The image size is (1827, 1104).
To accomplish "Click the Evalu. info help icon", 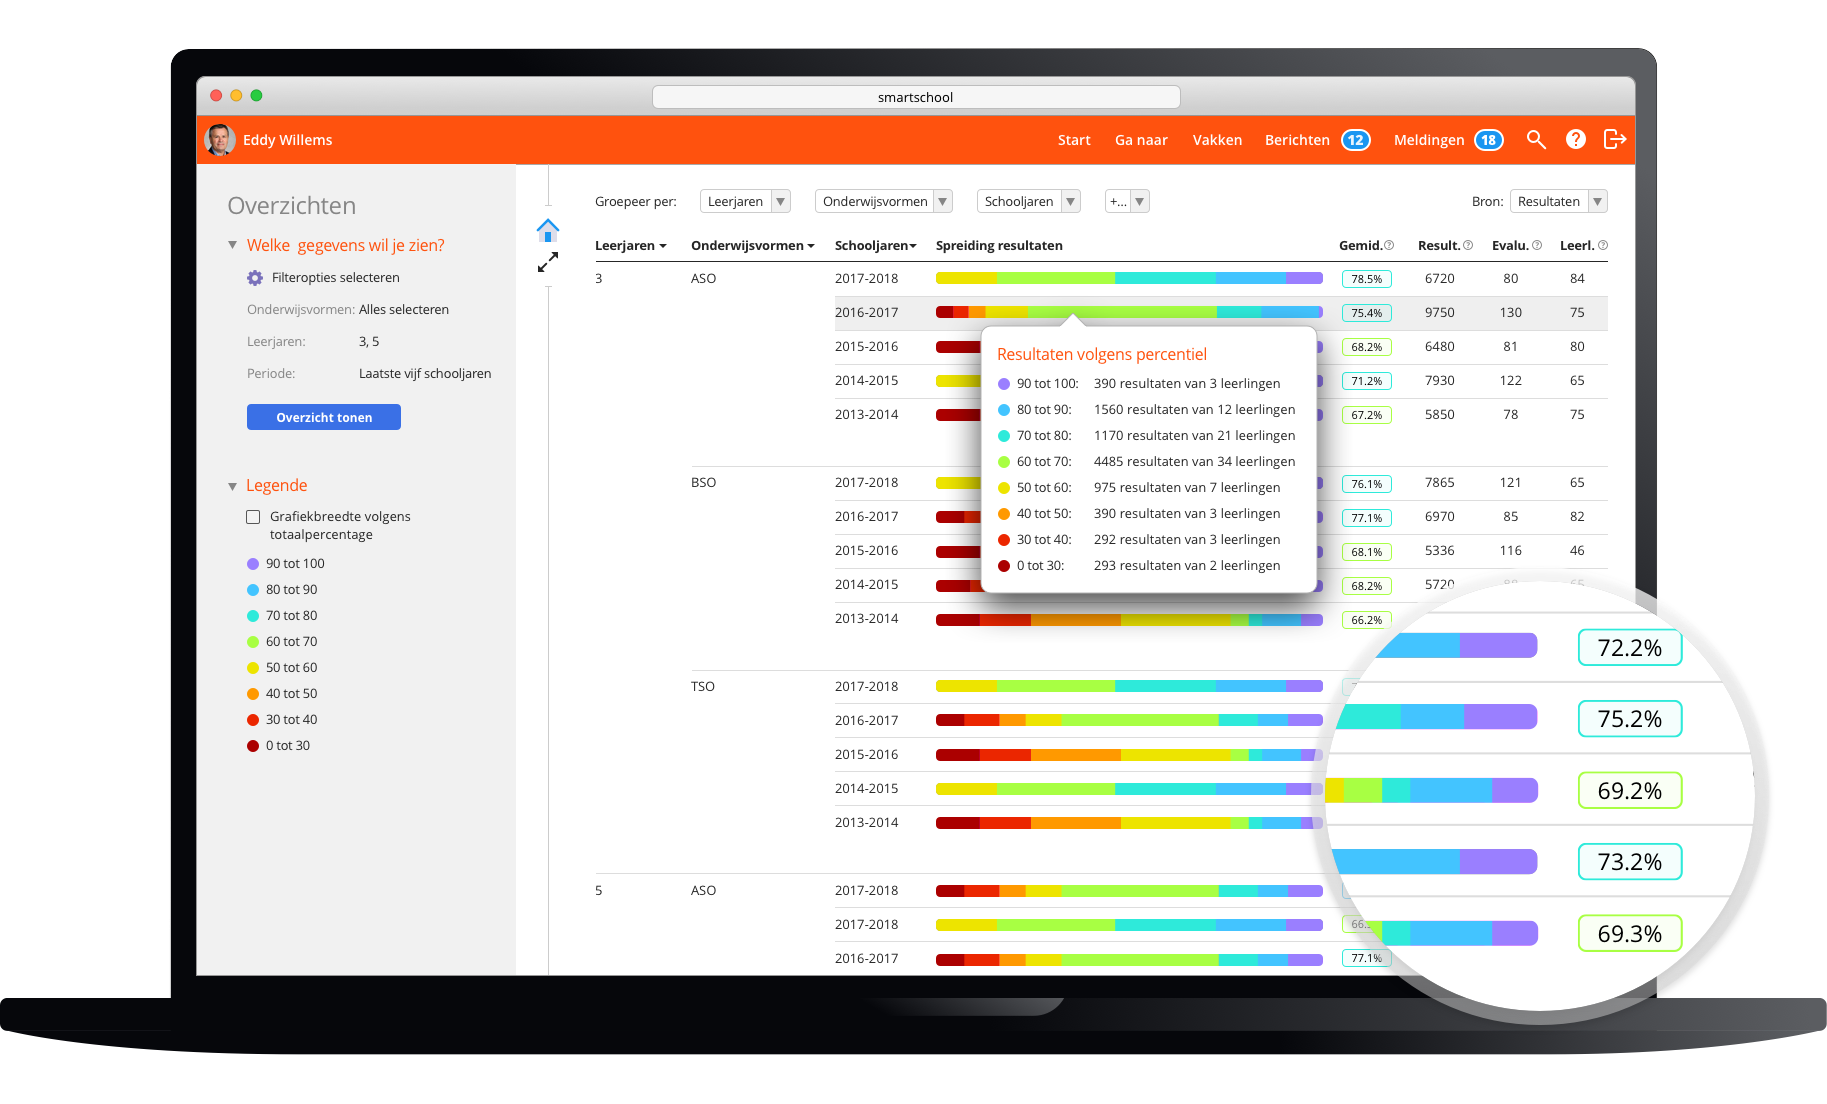I will [x=1537, y=245].
